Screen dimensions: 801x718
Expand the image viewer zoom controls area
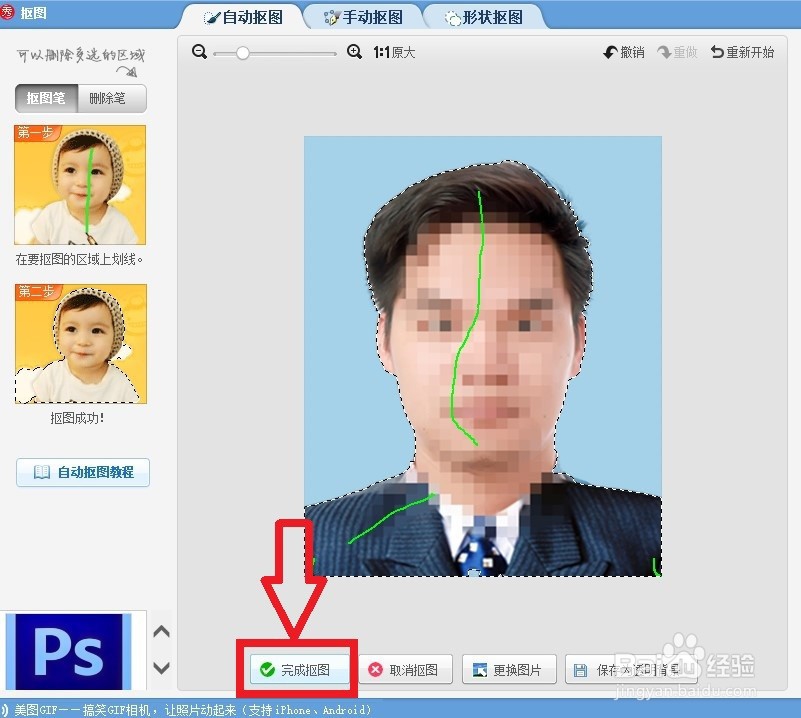(276, 52)
